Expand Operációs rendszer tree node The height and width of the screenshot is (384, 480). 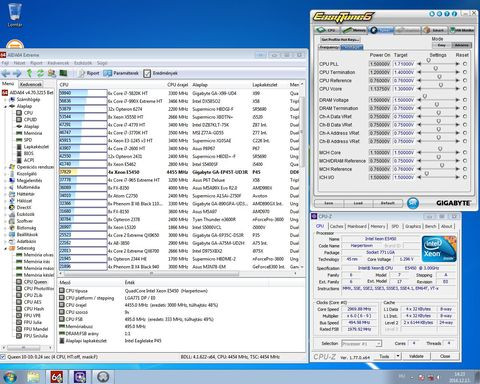(x=6, y=167)
